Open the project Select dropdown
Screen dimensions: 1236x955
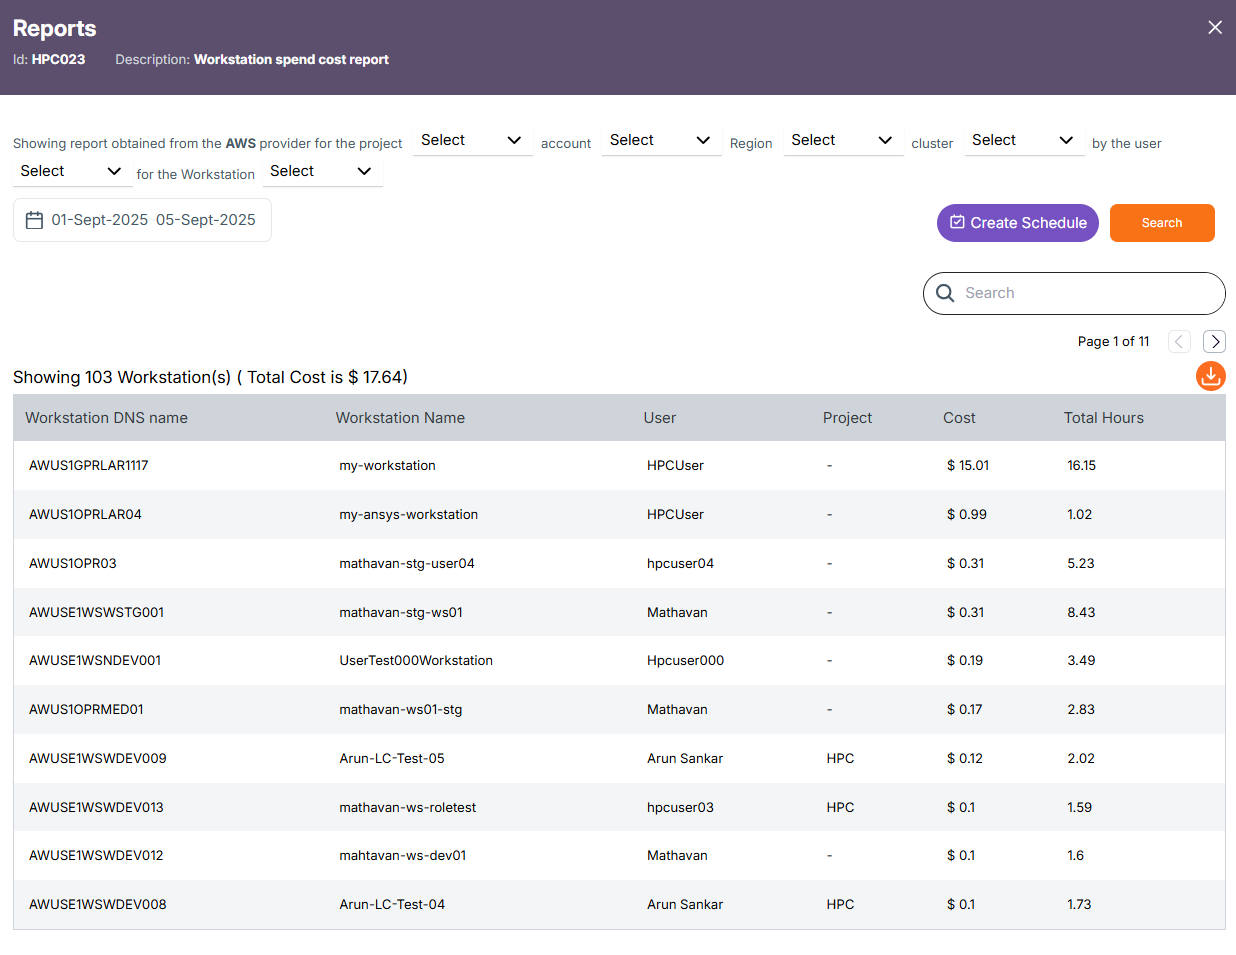click(472, 140)
